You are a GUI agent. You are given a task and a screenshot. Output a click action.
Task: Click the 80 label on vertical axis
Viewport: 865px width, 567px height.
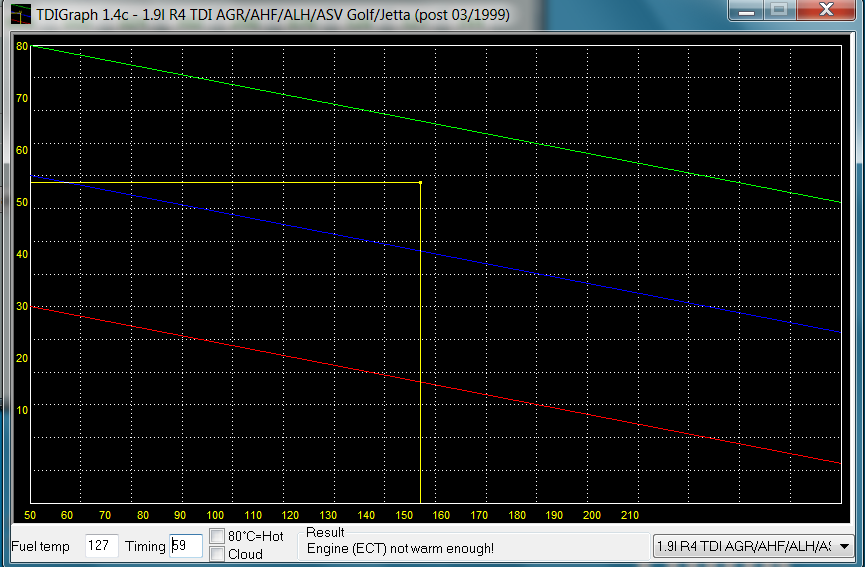[x=22, y=47]
